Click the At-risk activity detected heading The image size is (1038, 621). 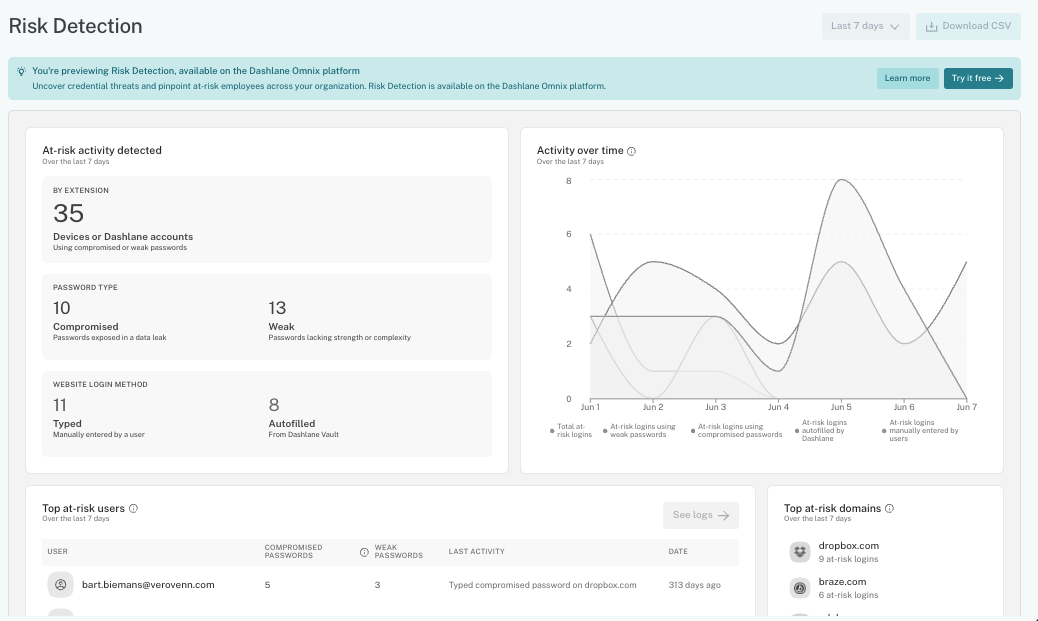(x=102, y=150)
